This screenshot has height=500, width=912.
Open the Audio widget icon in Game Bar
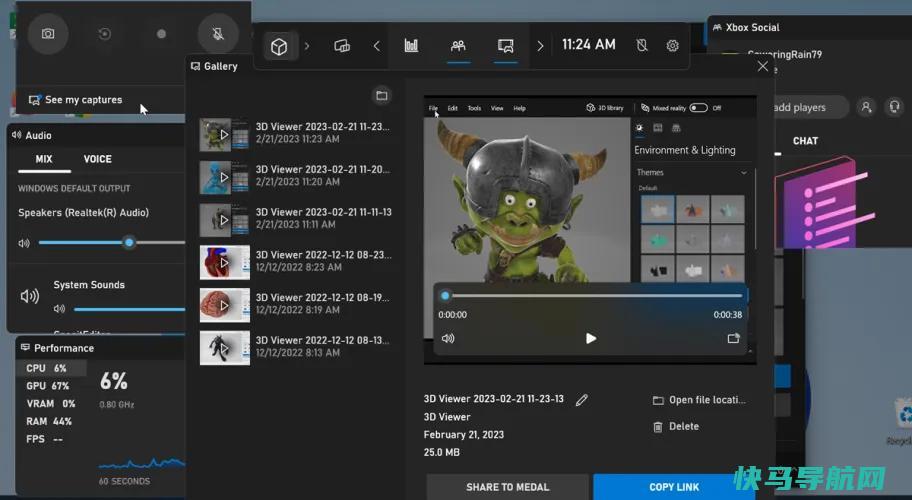tap(342, 46)
